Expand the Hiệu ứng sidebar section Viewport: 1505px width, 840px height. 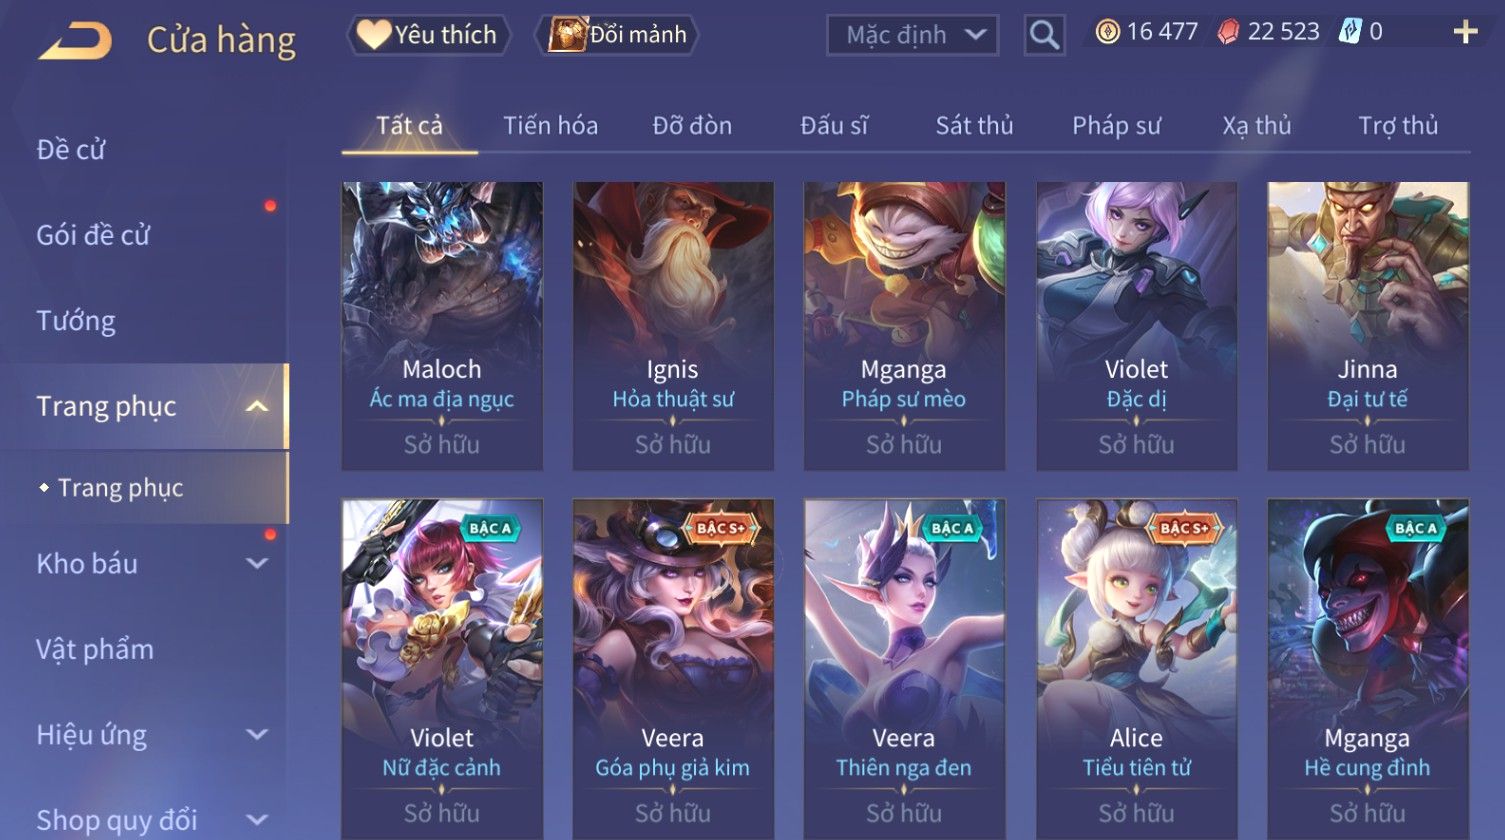(x=257, y=735)
